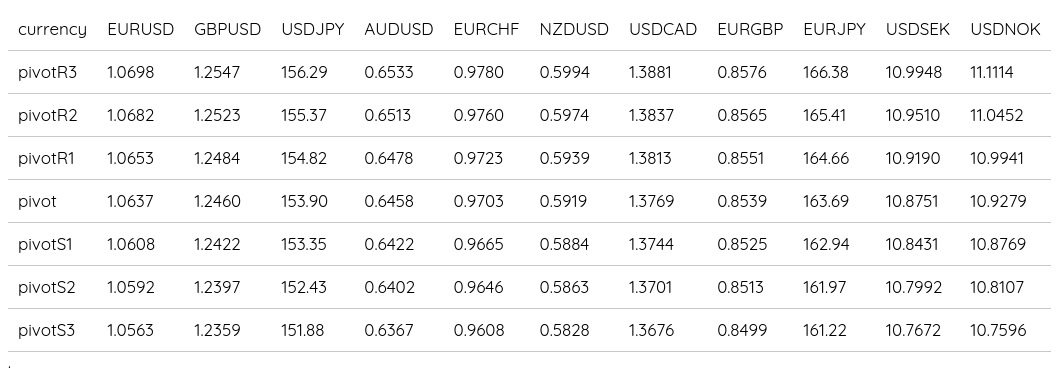
Task: Select the GBPUSD column header
Action: 228,30
